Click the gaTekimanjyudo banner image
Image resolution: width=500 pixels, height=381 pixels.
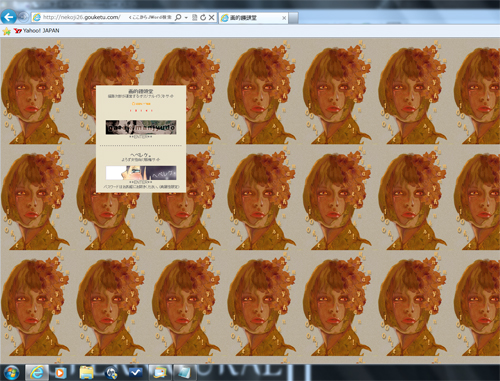click(x=141, y=127)
